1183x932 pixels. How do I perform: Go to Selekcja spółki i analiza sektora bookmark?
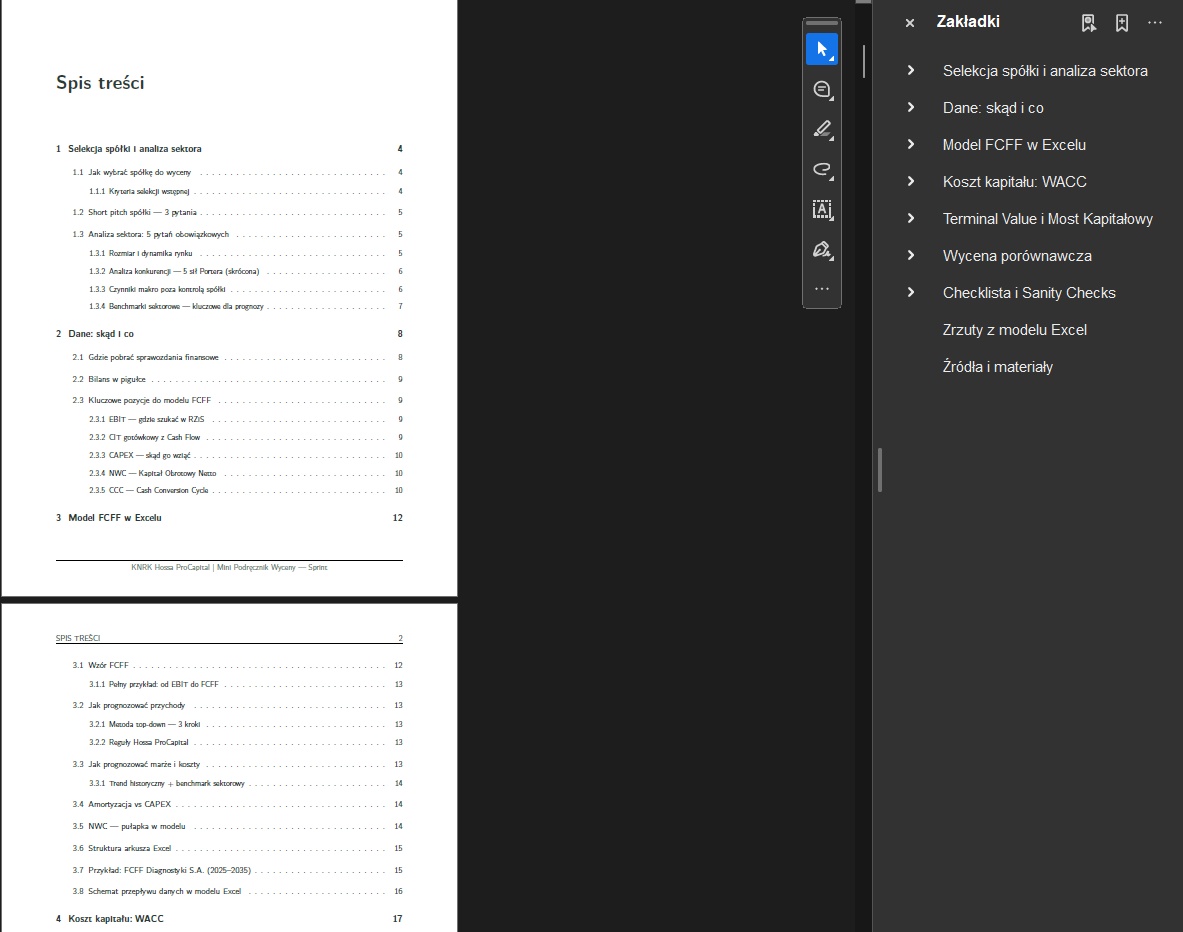1045,71
